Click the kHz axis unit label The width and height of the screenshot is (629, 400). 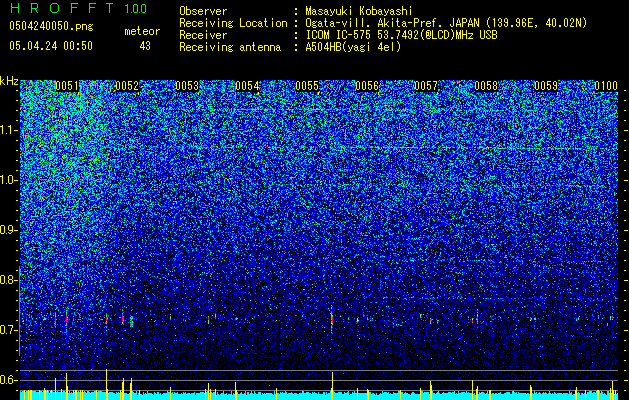[x=9, y=81]
